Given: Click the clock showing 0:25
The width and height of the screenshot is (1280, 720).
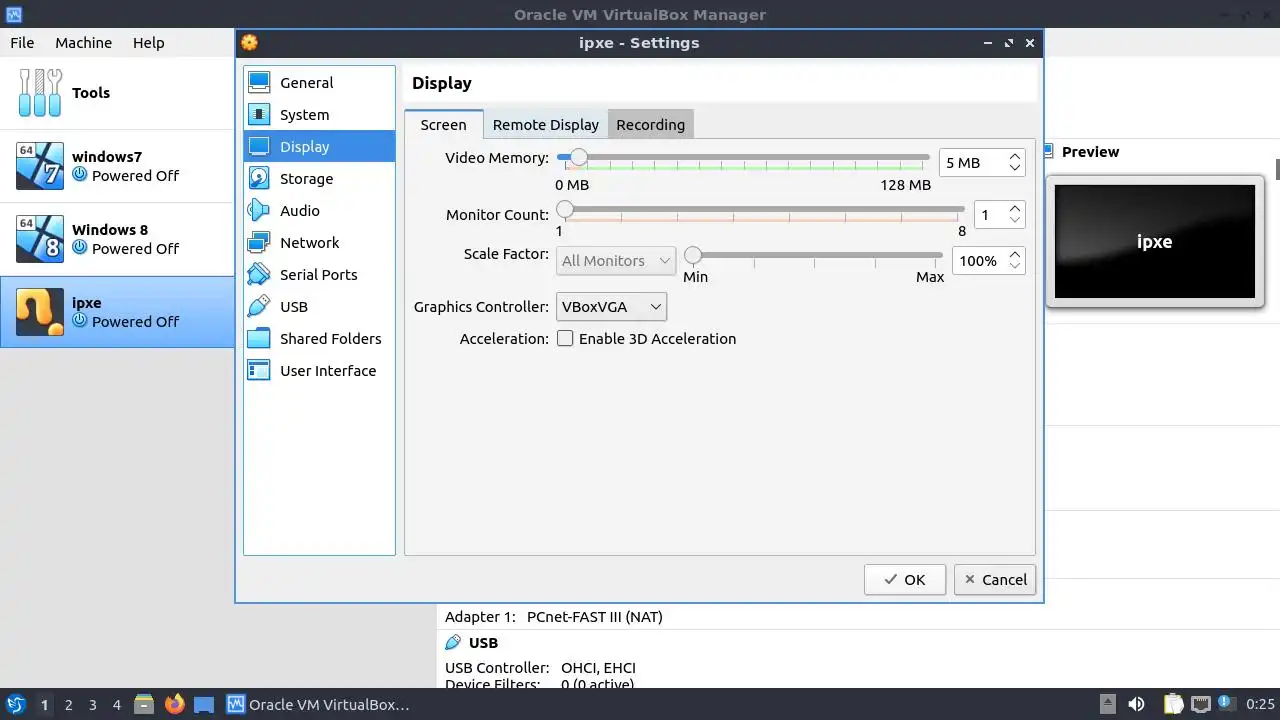Looking at the screenshot, I should point(1260,705).
